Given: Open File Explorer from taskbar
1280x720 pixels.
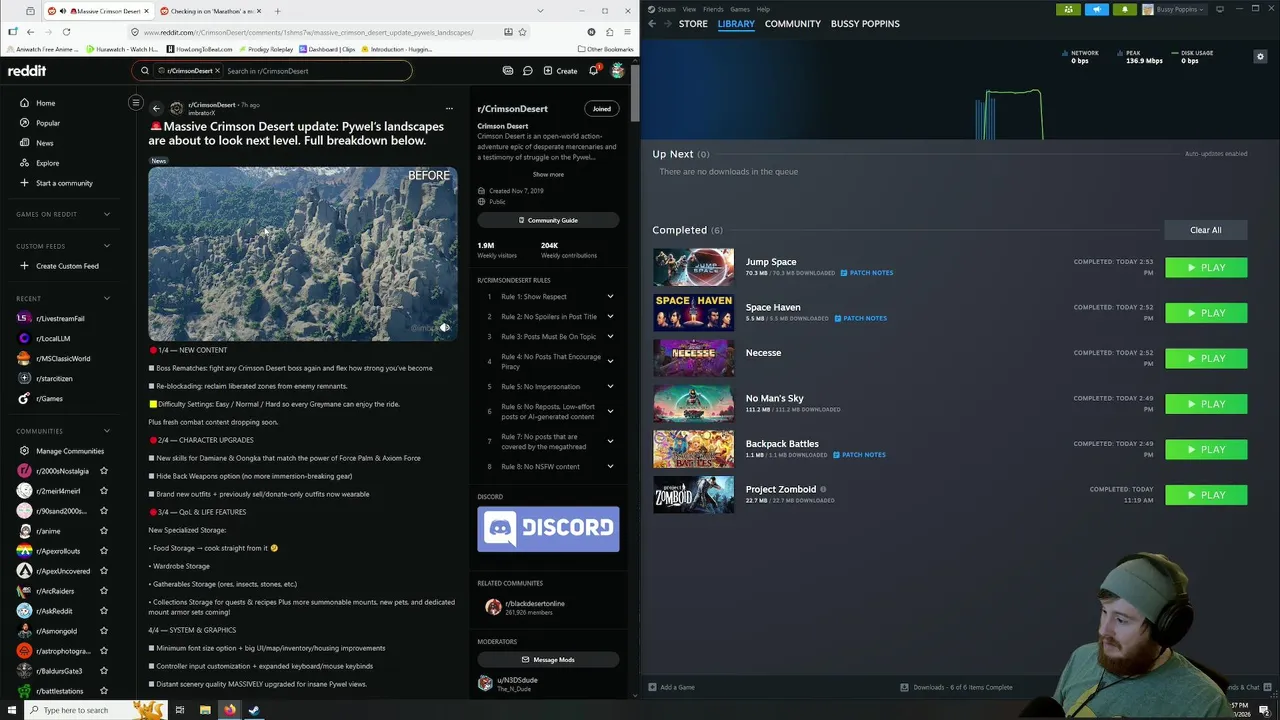Looking at the screenshot, I should 205,710.
